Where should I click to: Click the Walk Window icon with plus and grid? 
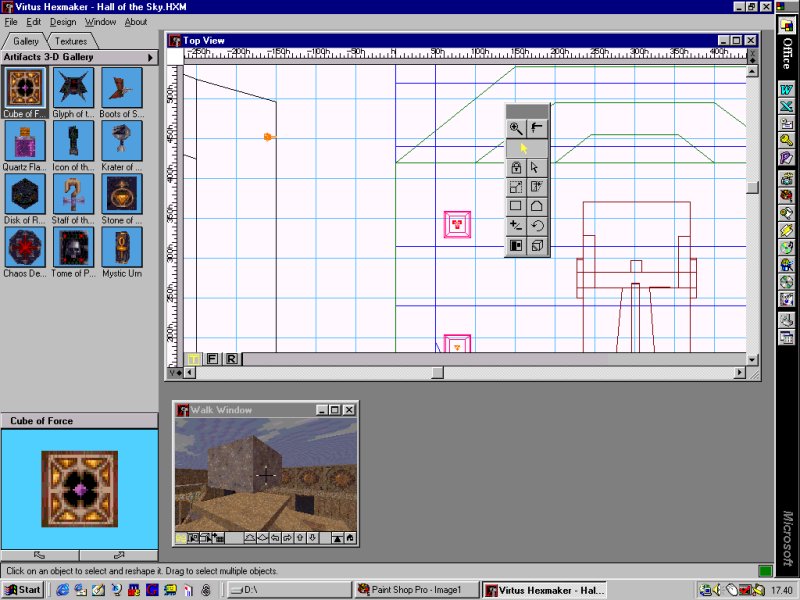(x=218, y=538)
